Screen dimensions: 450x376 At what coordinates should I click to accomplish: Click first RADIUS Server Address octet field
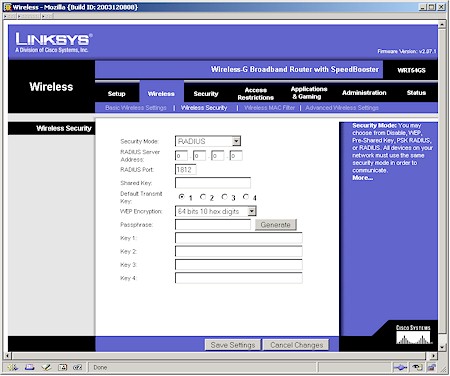(181, 156)
